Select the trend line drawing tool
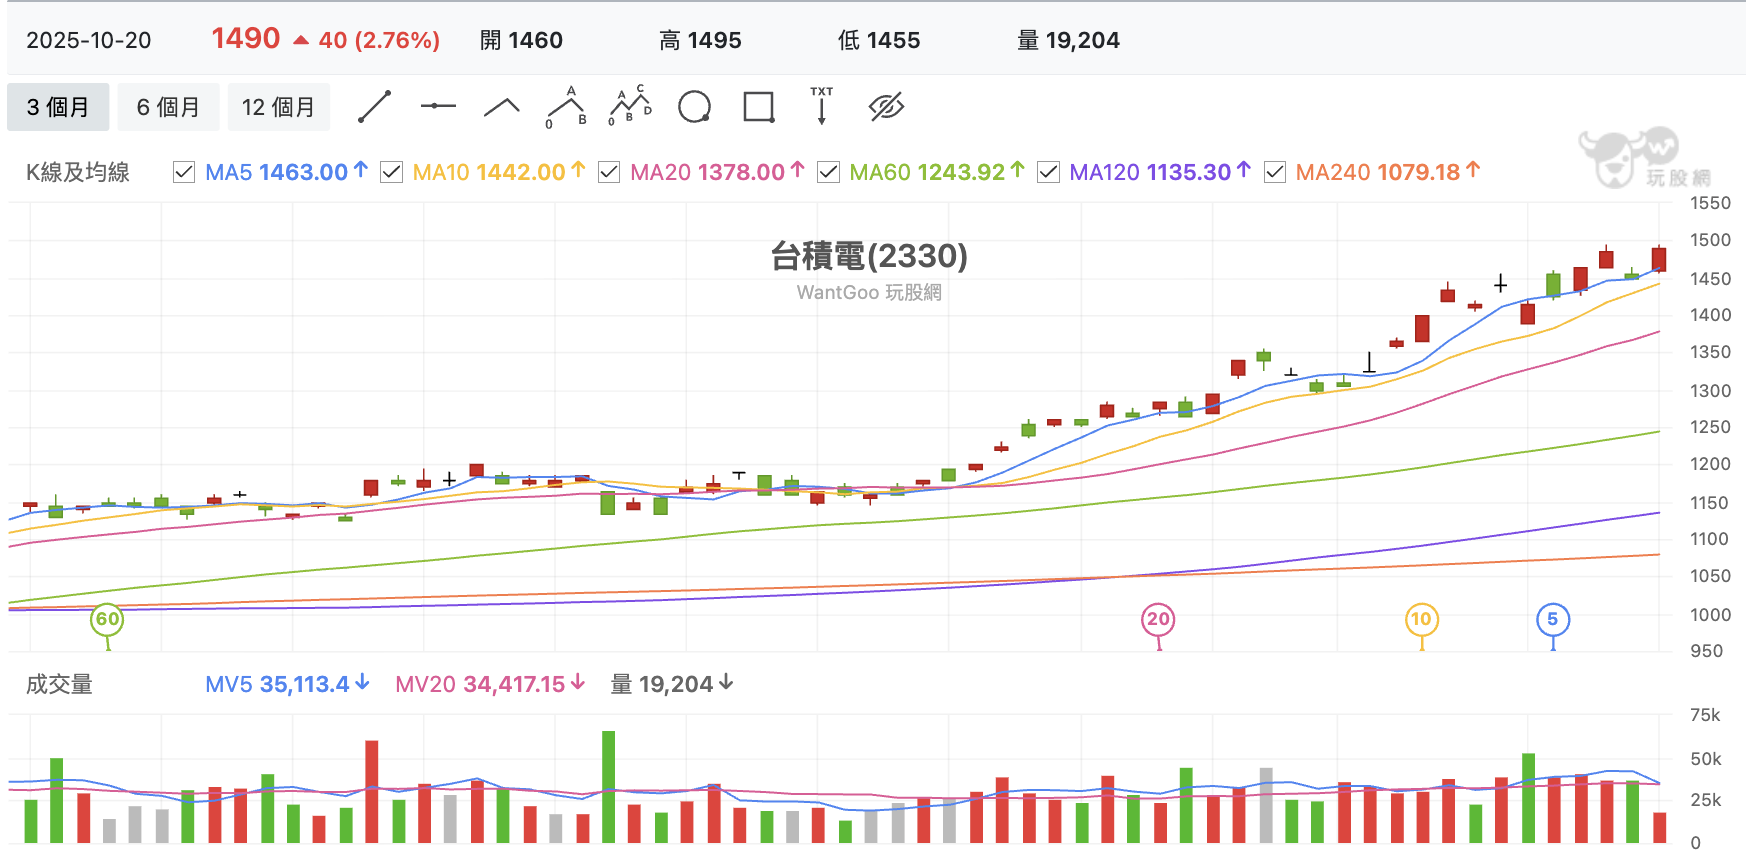This screenshot has height=856, width=1746. (x=374, y=107)
